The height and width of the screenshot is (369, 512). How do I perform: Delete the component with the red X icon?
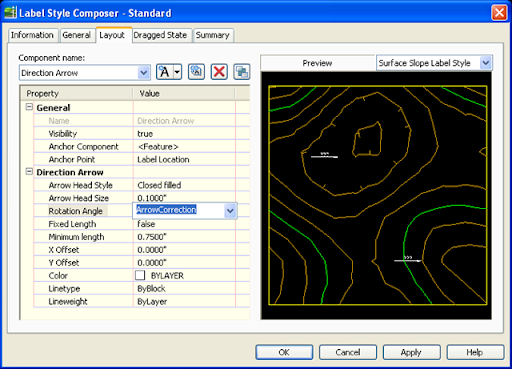tap(219, 72)
